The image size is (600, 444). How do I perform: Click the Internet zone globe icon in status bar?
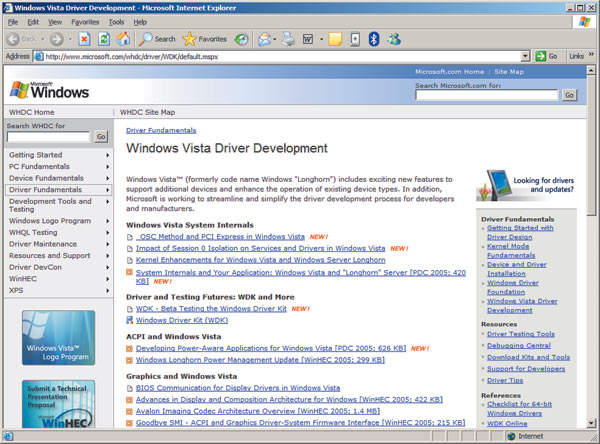click(x=511, y=436)
